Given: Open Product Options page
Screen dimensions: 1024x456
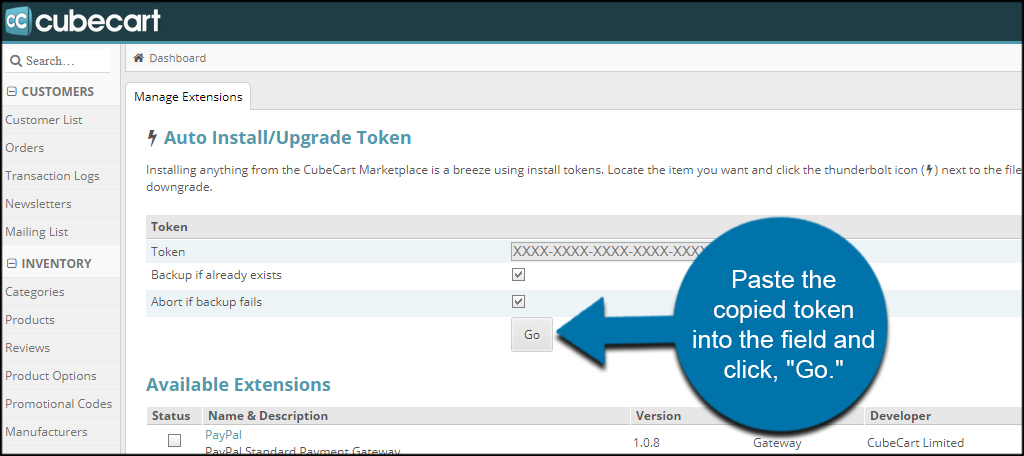Looking at the screenshot, I should 51,376.
